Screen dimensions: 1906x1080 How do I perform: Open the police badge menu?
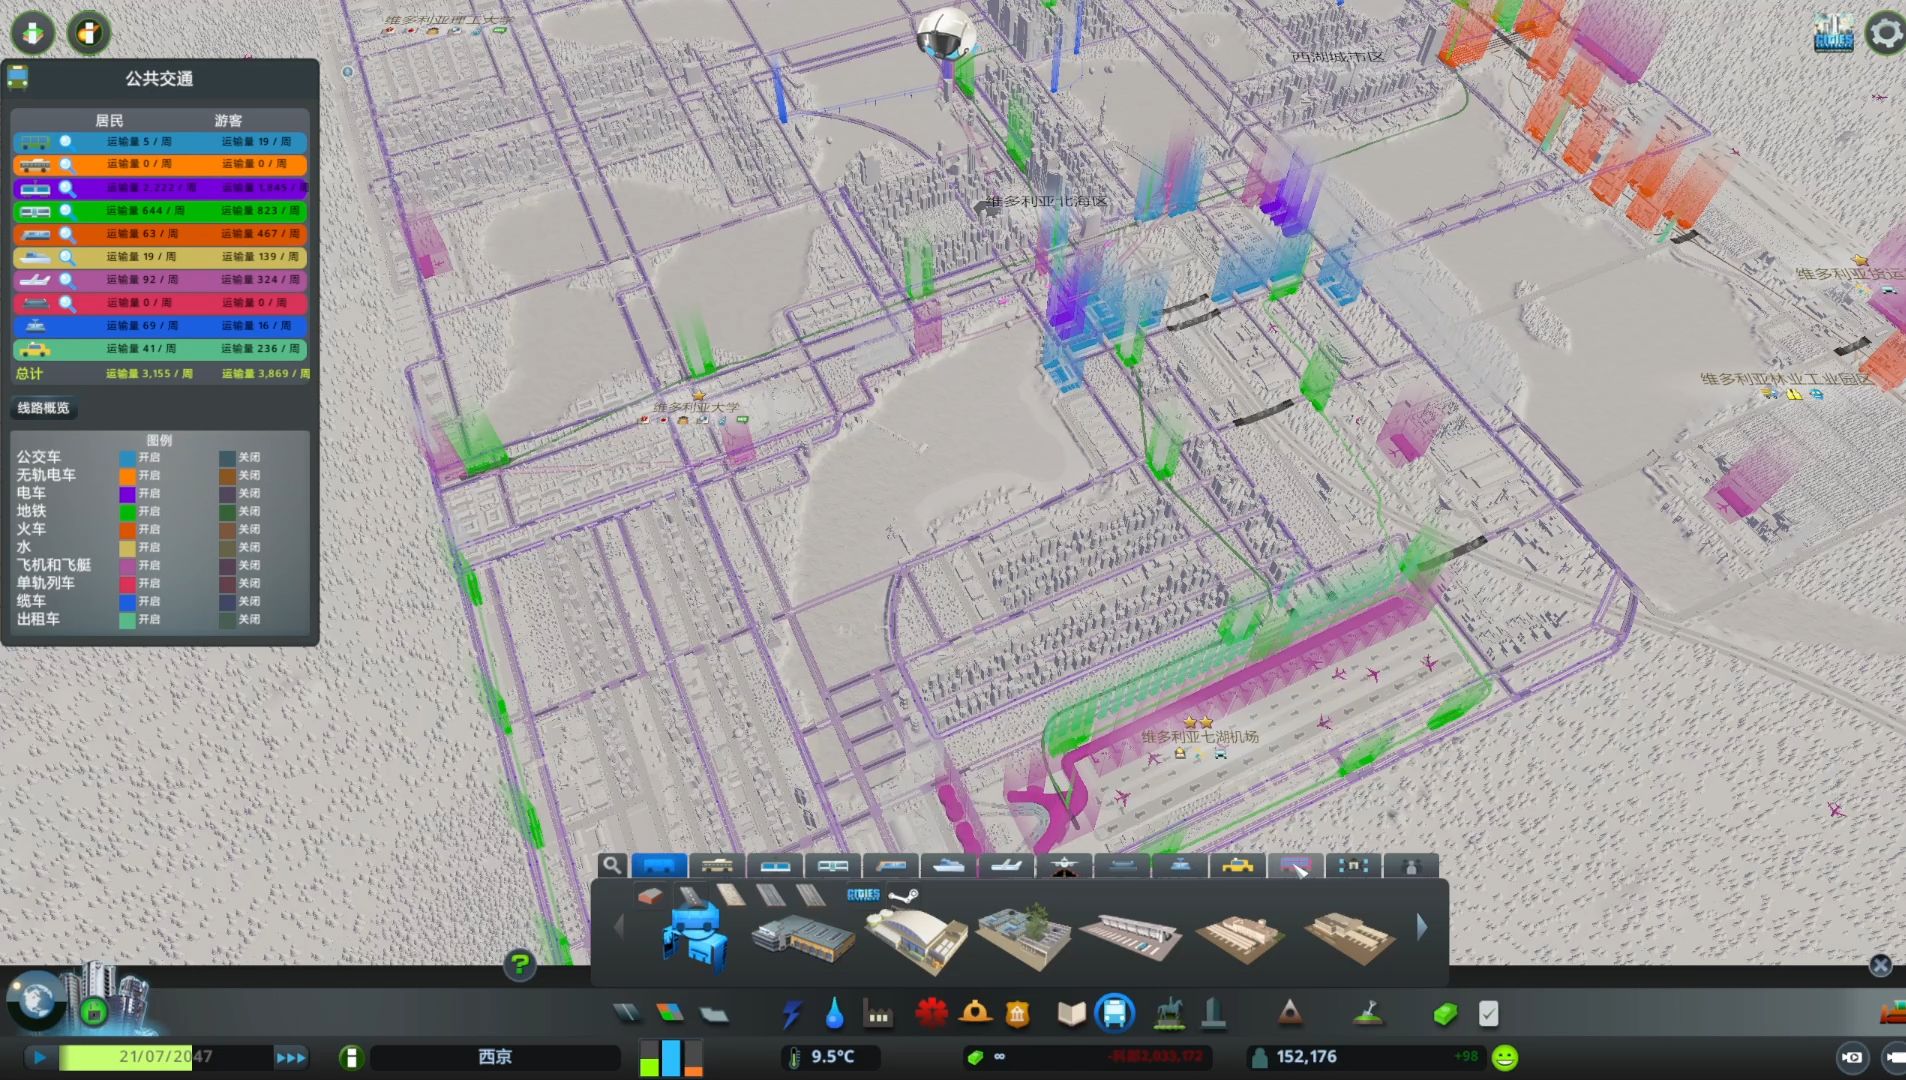pos(1018,1015)
